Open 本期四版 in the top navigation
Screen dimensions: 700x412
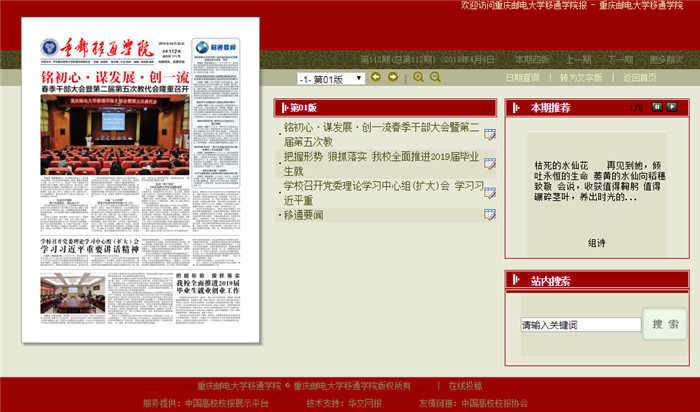(x=532, y=59)
